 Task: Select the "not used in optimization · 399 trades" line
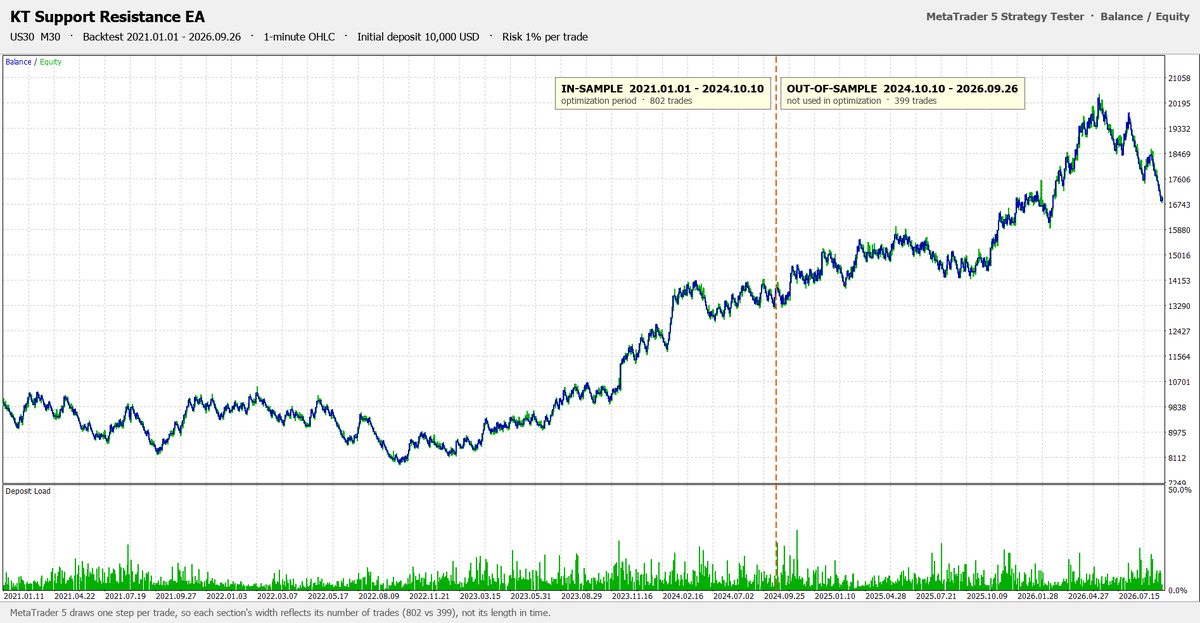pyautogui.click(x=860, y=101)
